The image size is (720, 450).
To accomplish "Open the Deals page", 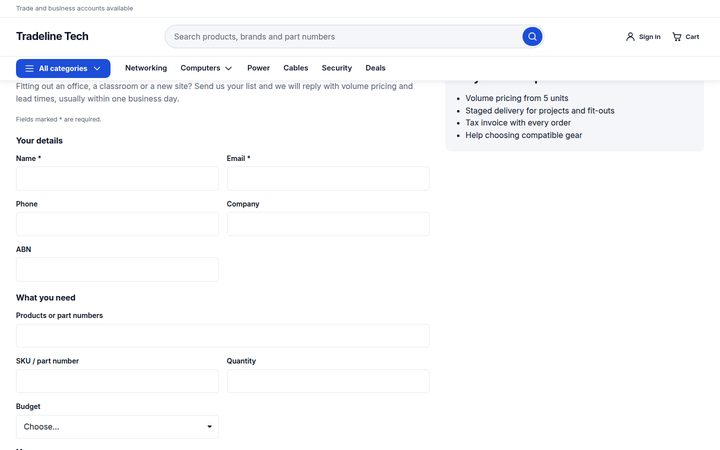I will click(x=375, y=68).
